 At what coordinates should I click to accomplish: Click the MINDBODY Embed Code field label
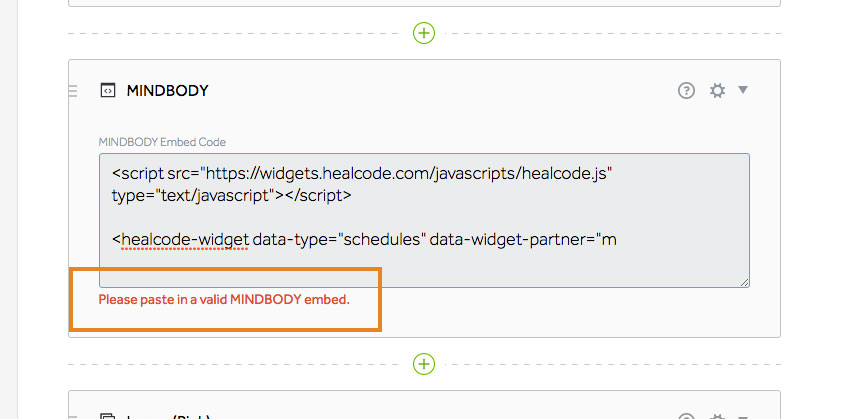click(162, 142)
